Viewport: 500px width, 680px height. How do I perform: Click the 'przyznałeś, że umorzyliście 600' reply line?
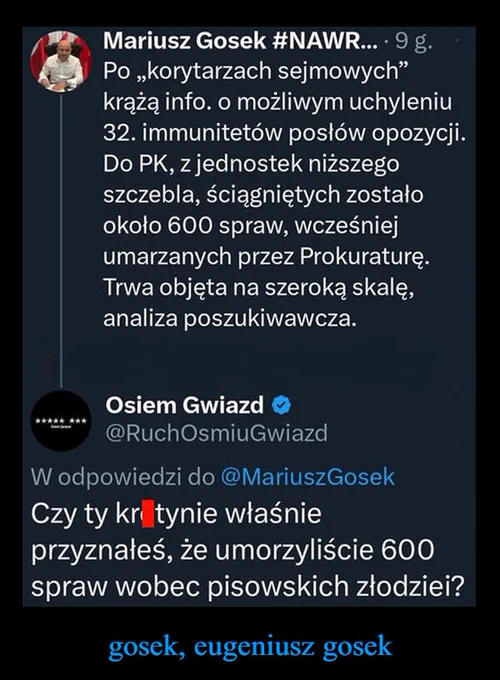[x=233, y=550]
